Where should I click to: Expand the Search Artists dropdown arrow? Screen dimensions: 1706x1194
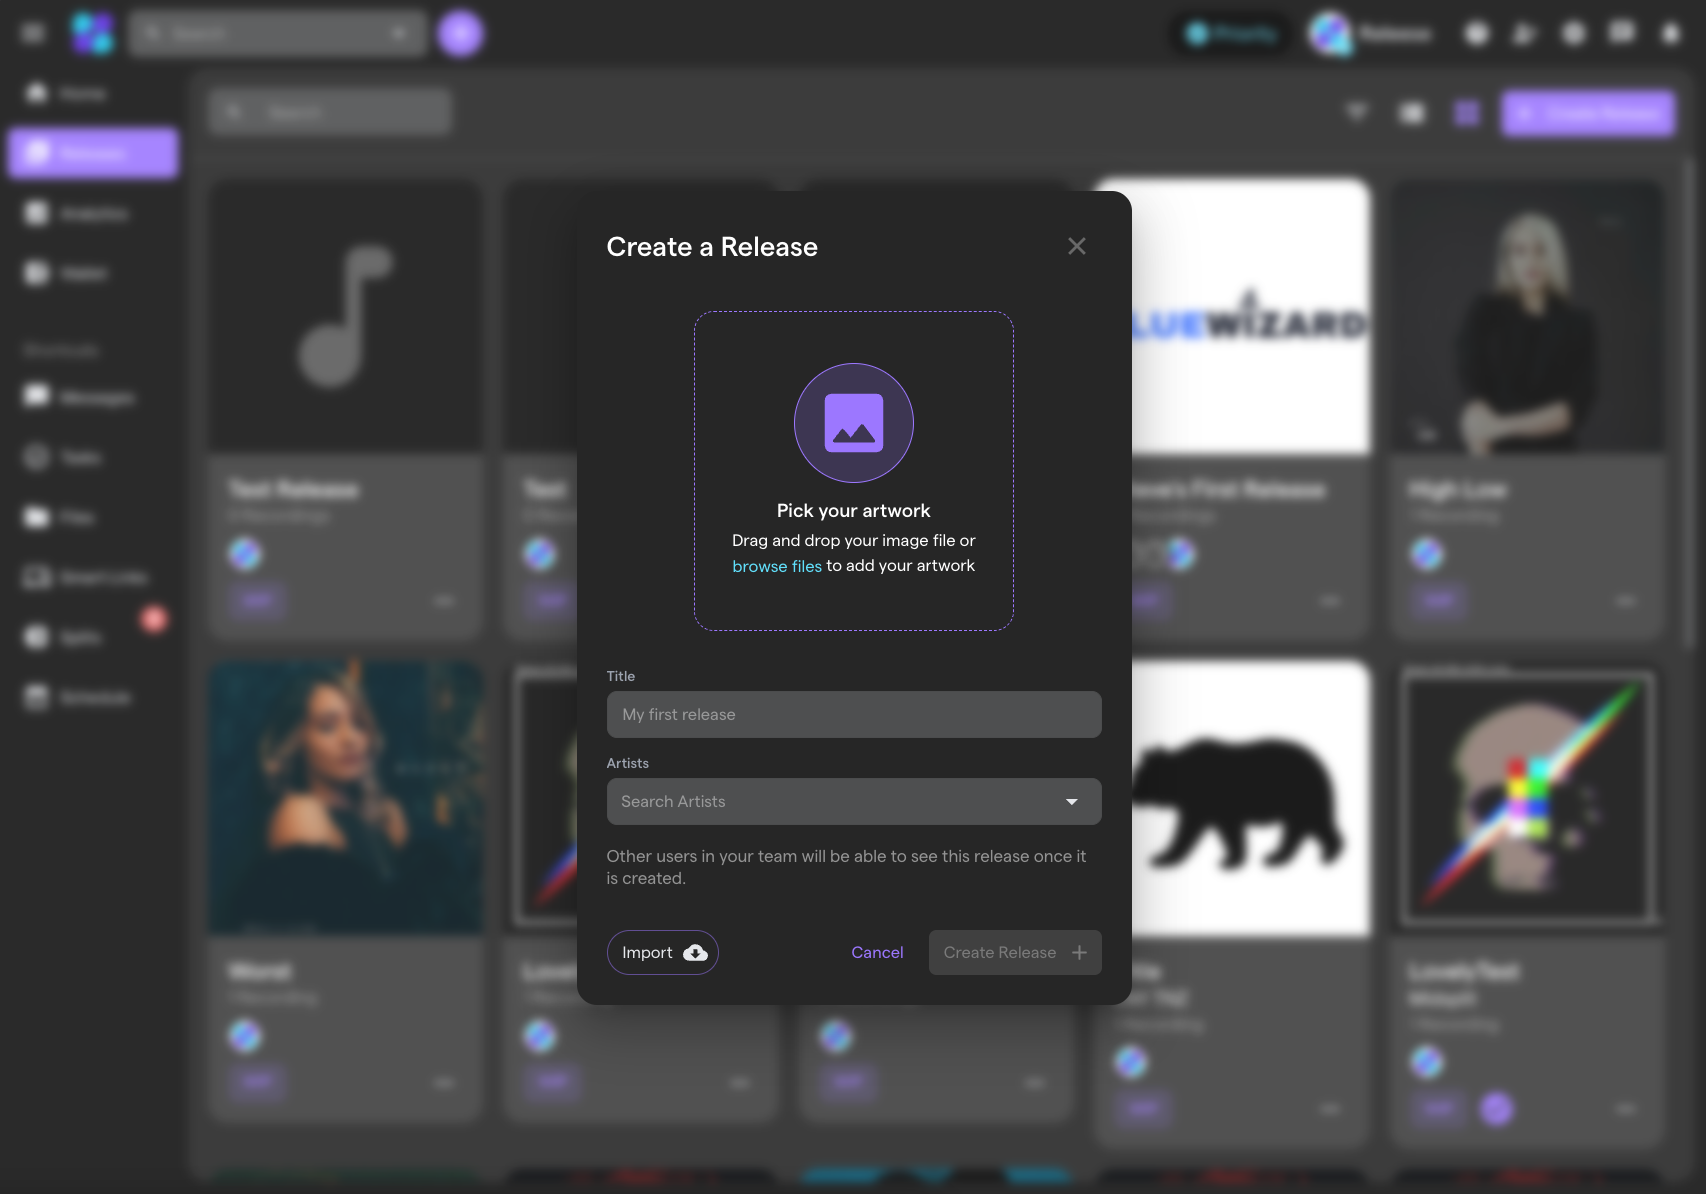1072,802
